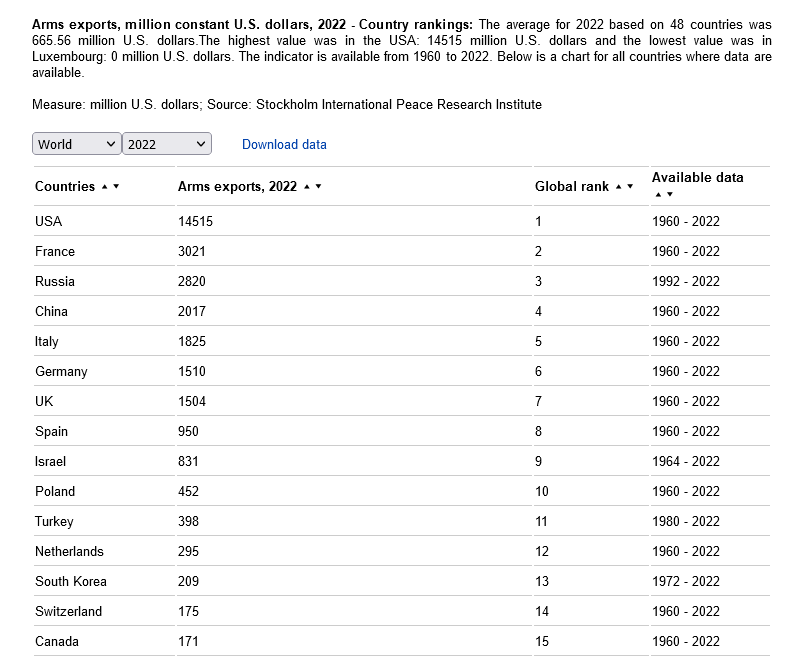Image resolution: width=811 pixels, height=663 pixels.
Task: Open the World region dropdown
Action: click(77, 144)
